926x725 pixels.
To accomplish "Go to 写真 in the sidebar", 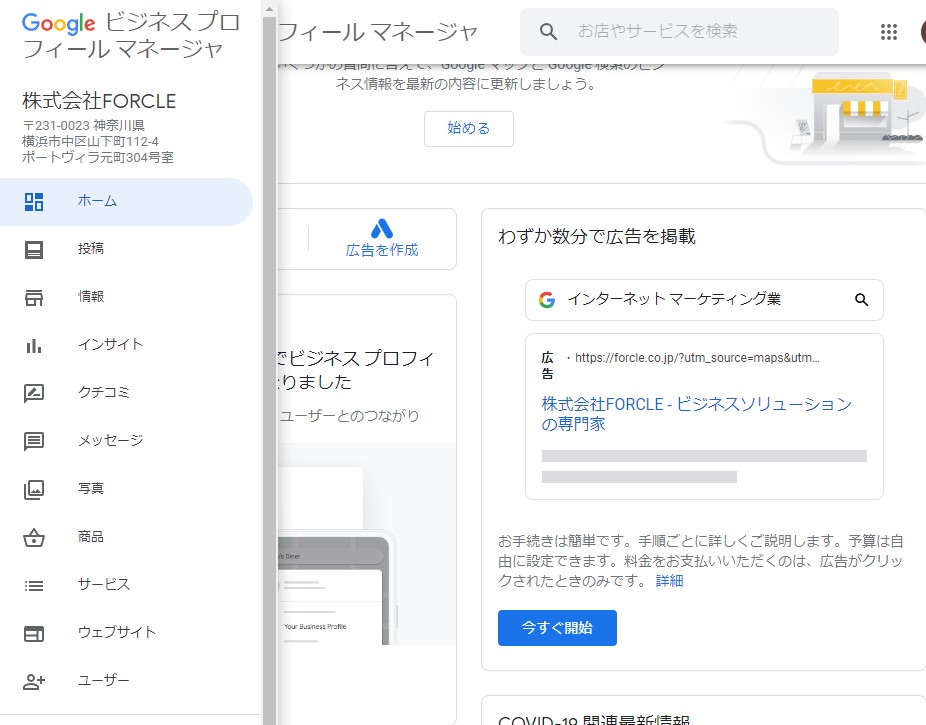I will (126, 489).
